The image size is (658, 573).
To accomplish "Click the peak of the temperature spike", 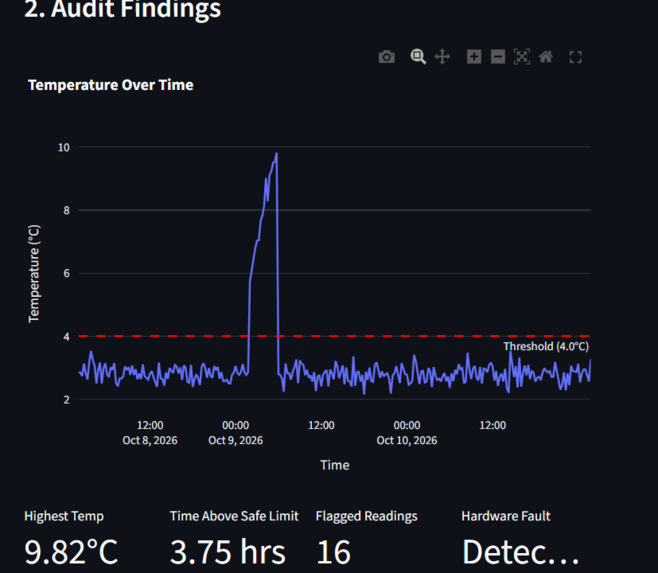I will [276, 154].
